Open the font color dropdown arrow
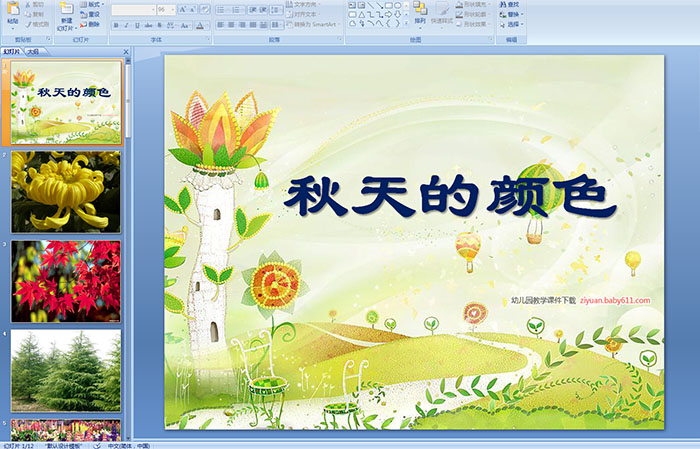This screenshot has height=449, width=700. [207, 25]
